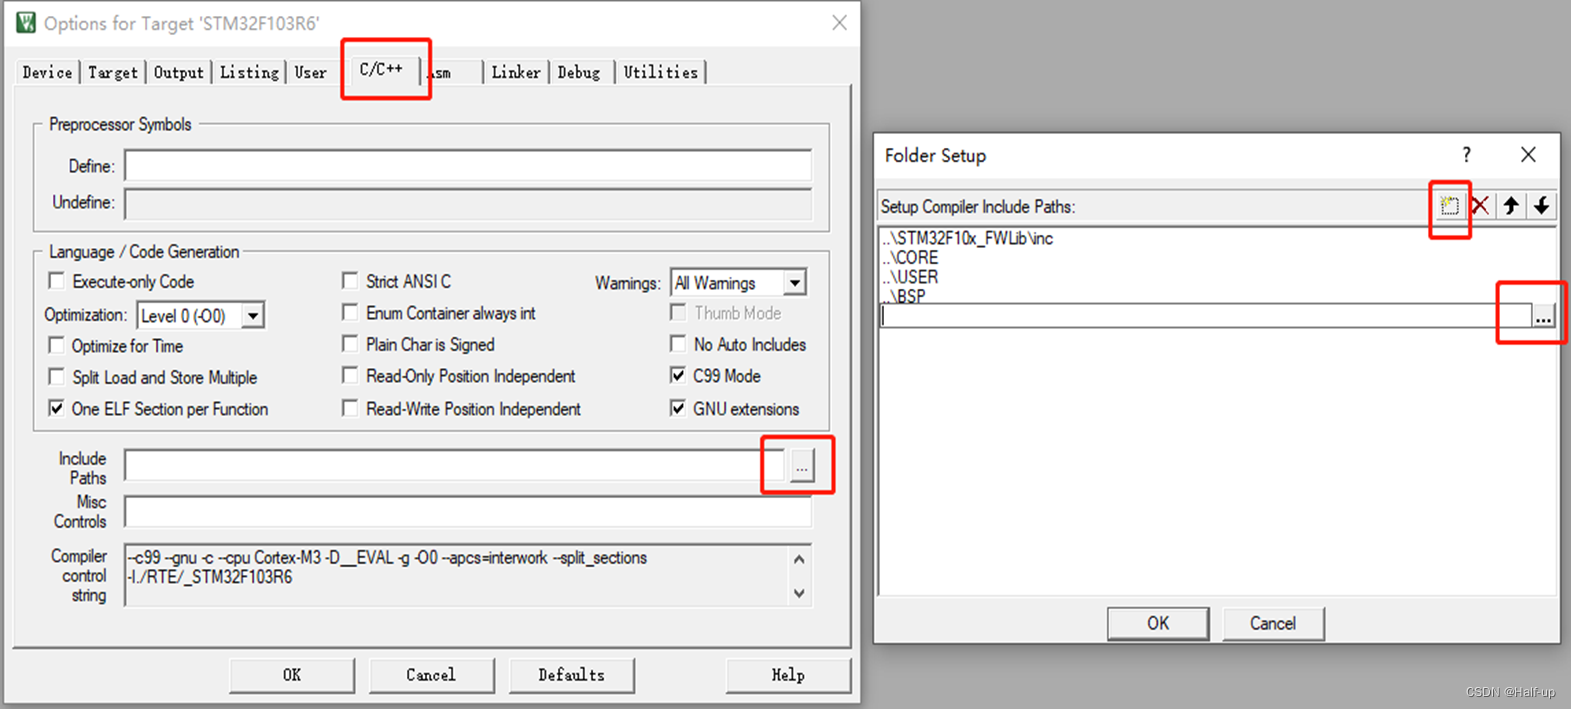Disable GNU extensions checkbox
Image resolution: width=1571 pixels, height=709 pixels.
click(x=678, y=408)
